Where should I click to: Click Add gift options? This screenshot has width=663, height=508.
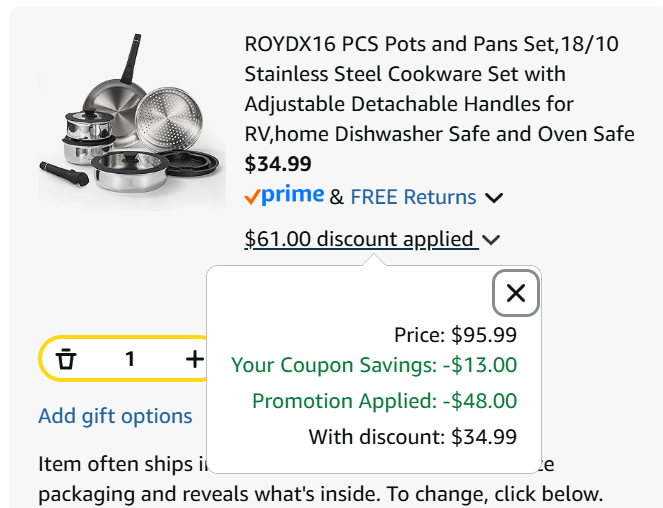coord(115,416)
